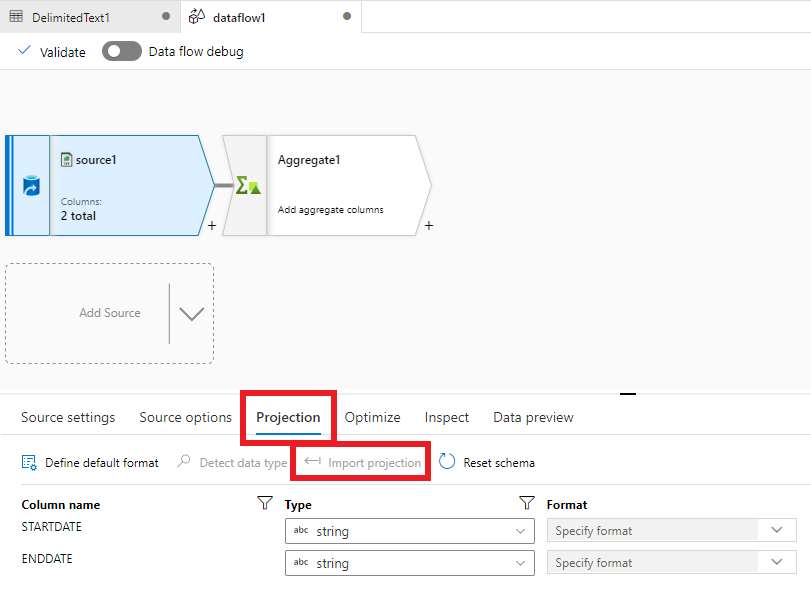811x598 pixels.
Task: Click Import projection
Action: click(363, 462)
